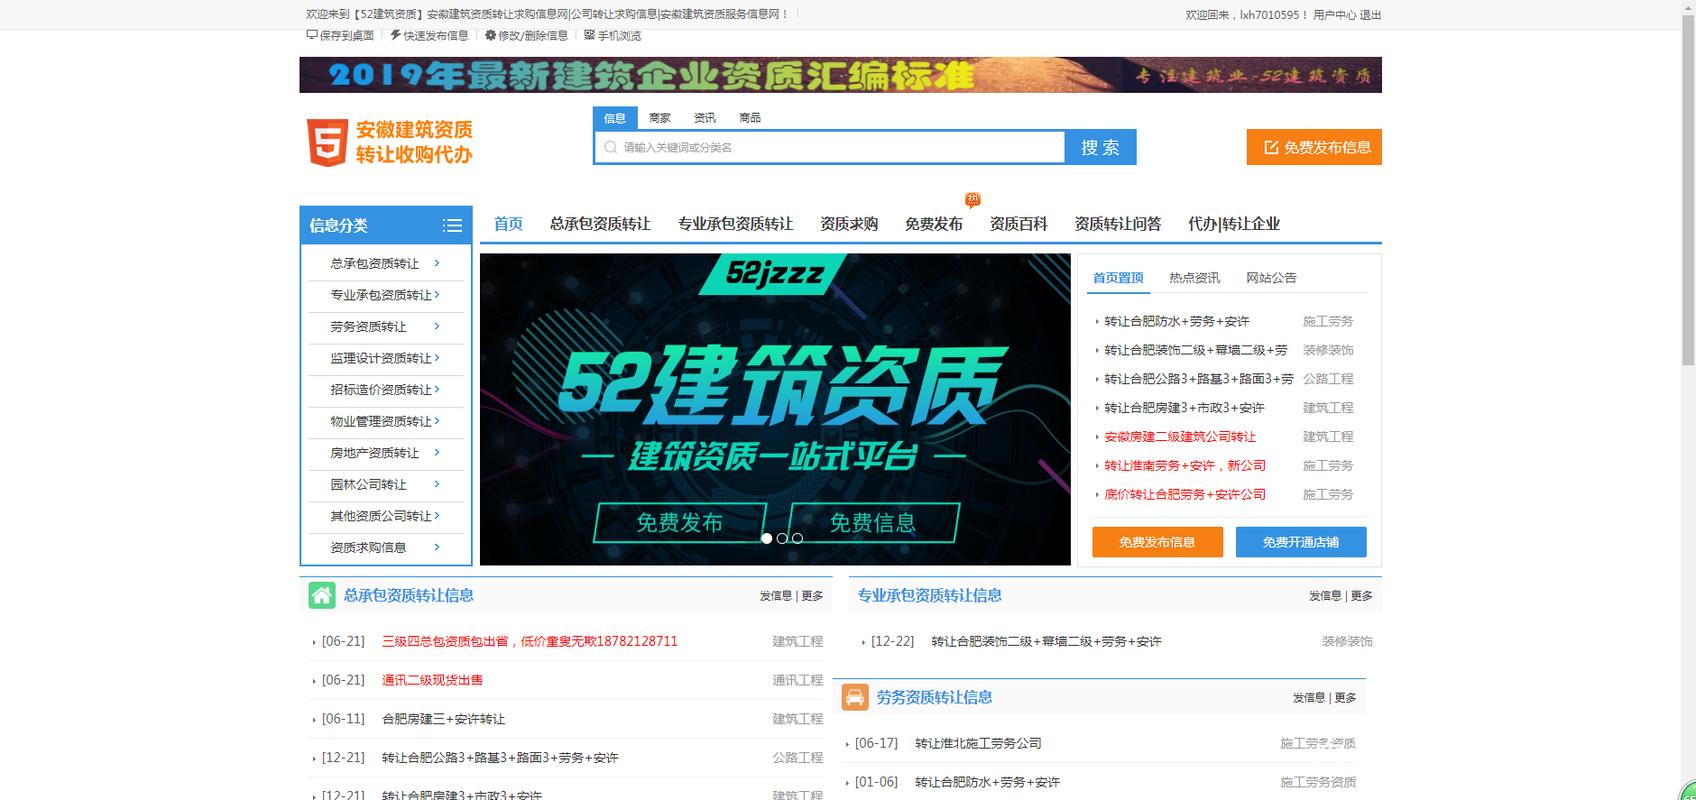Open listing 转让淮南劳务+安许，新公司
This screenshot has height=800, width=1696.
pos(1185,466)
